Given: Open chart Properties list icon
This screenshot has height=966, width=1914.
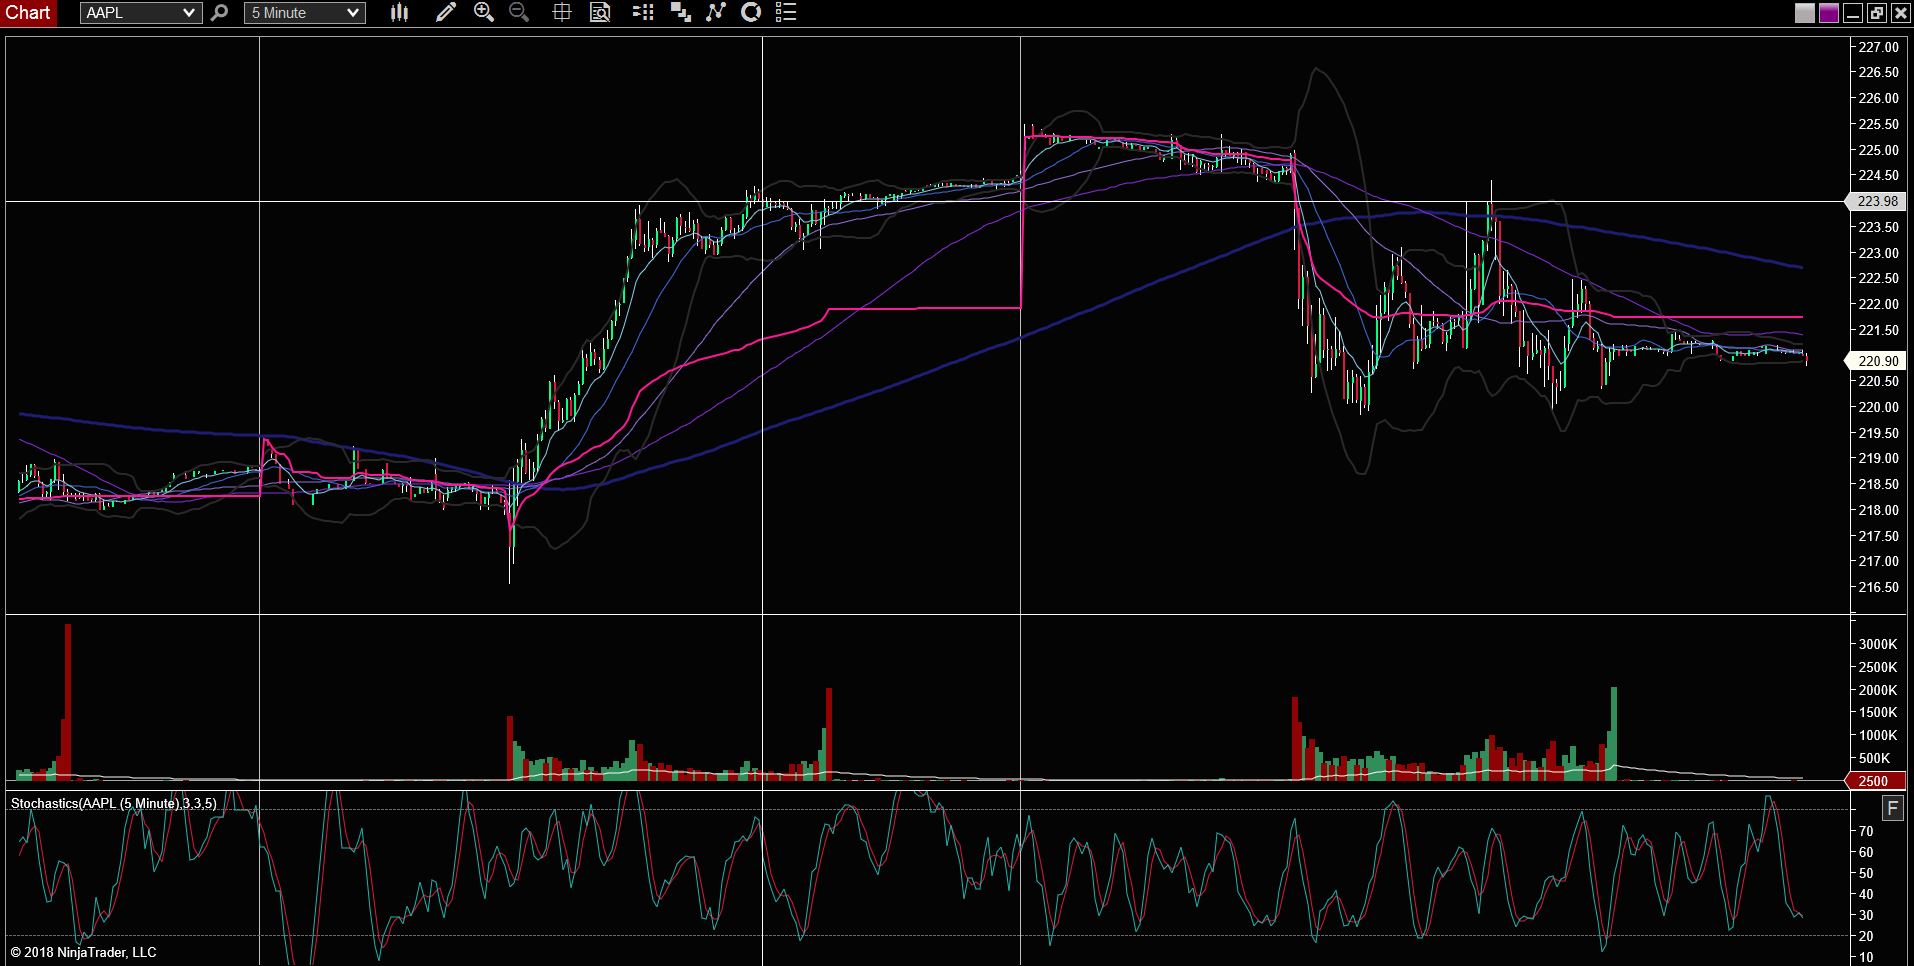Looking at the screenshot, I should pyautogui.click(x=786, y=13).
